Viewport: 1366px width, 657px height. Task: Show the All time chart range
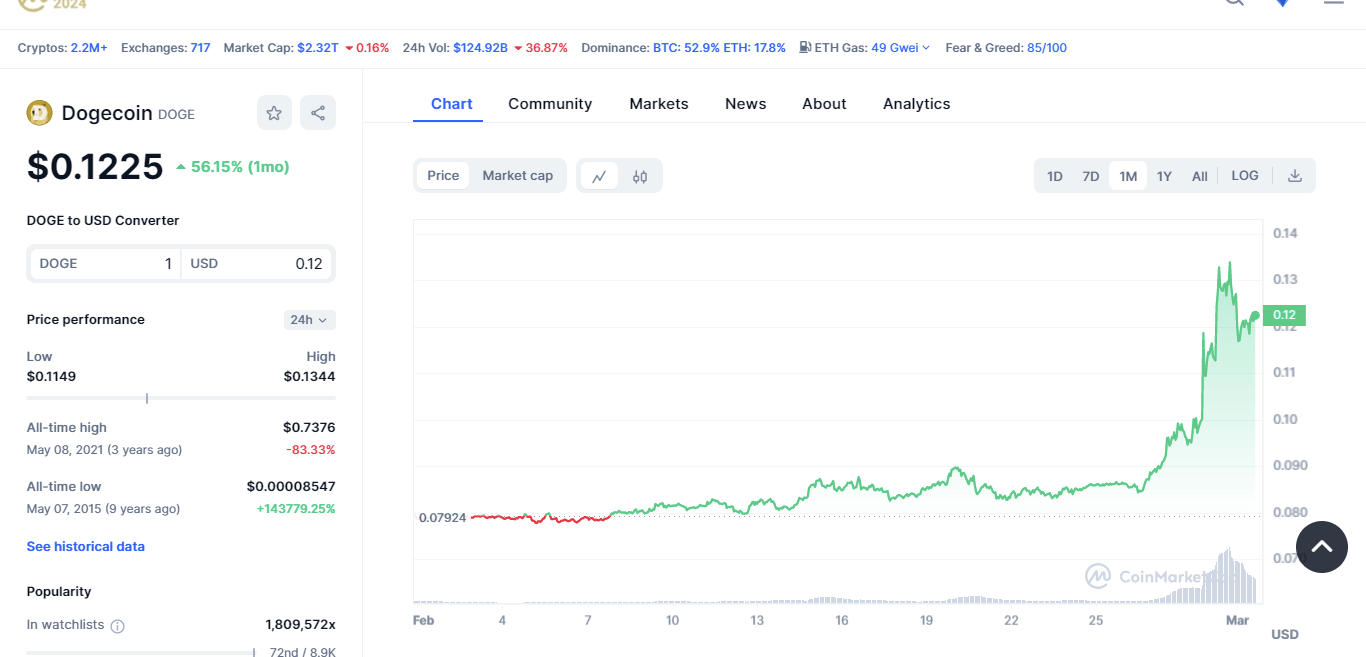coord(1200,176)
